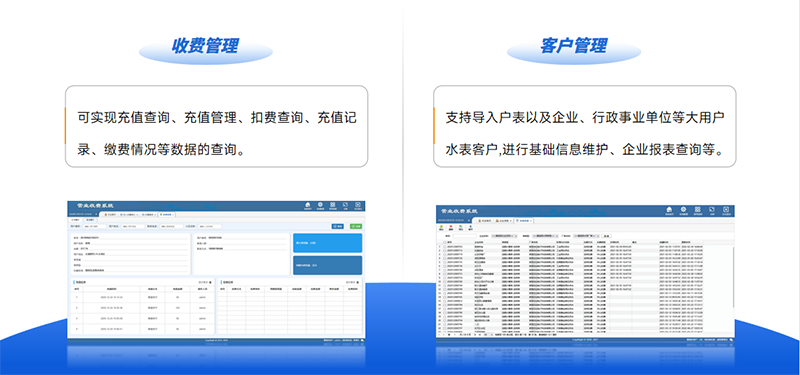This screenshot has height=375, width=800.
Task: Tick the checkbox of row 10 in the customer table
Action: [444, 282]
